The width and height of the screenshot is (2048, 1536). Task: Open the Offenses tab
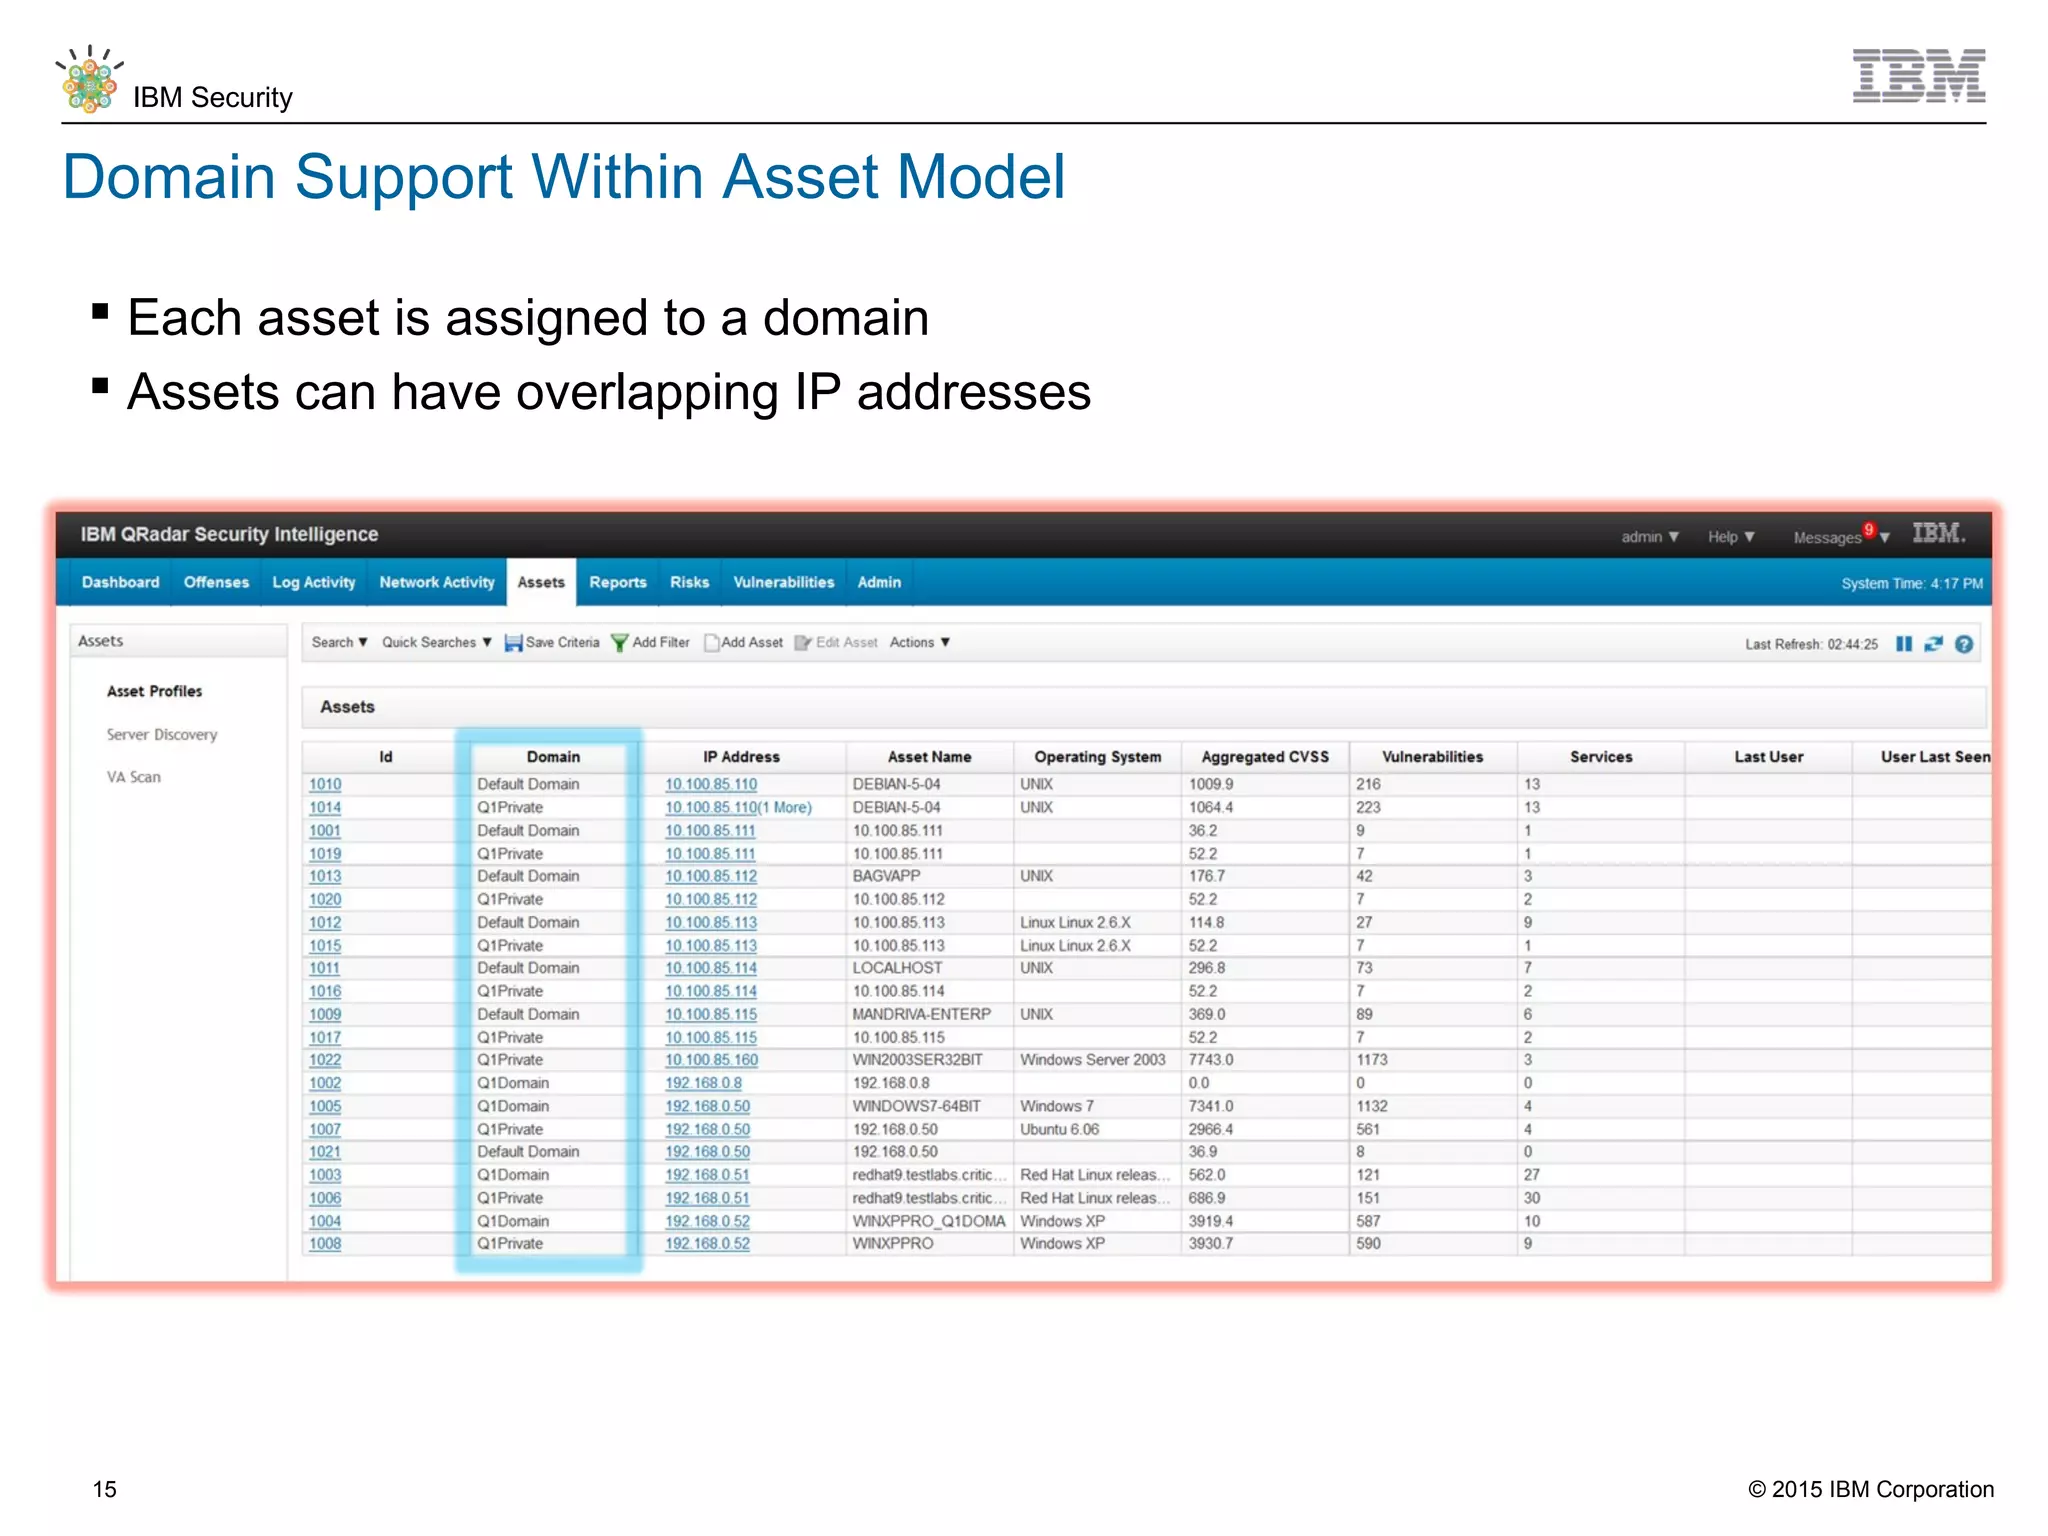(x=216, y=582)
